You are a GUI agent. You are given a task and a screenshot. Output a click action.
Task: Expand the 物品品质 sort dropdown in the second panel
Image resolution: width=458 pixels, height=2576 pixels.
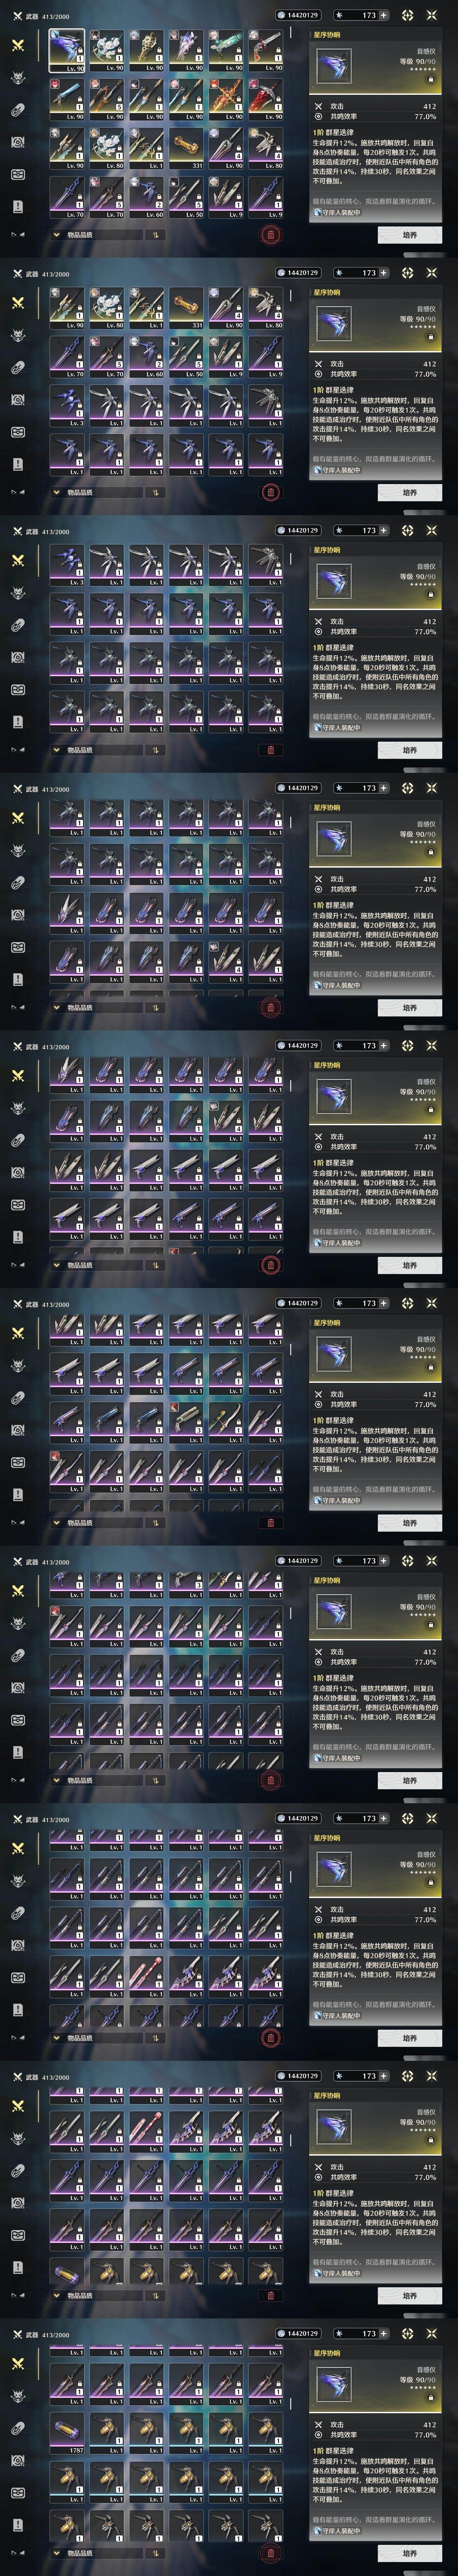[96, 493]
